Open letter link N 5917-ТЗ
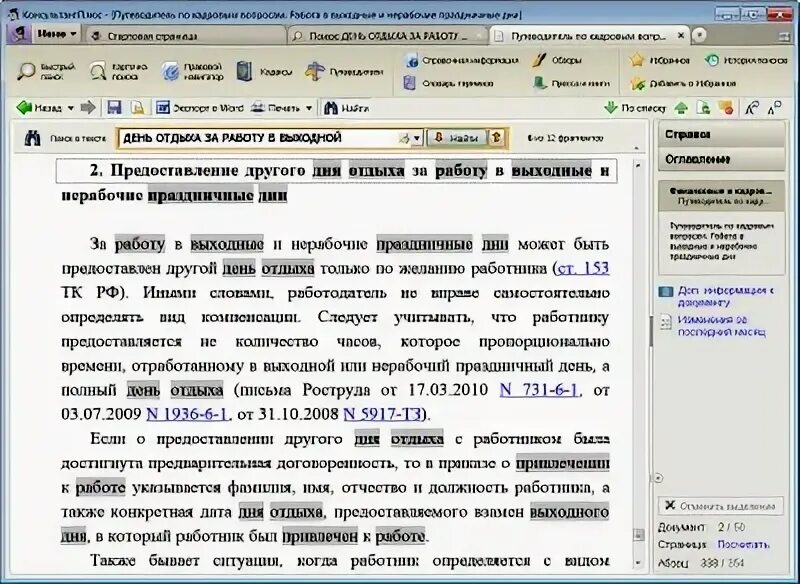The image size is (800, 584). tap(383, 414)
